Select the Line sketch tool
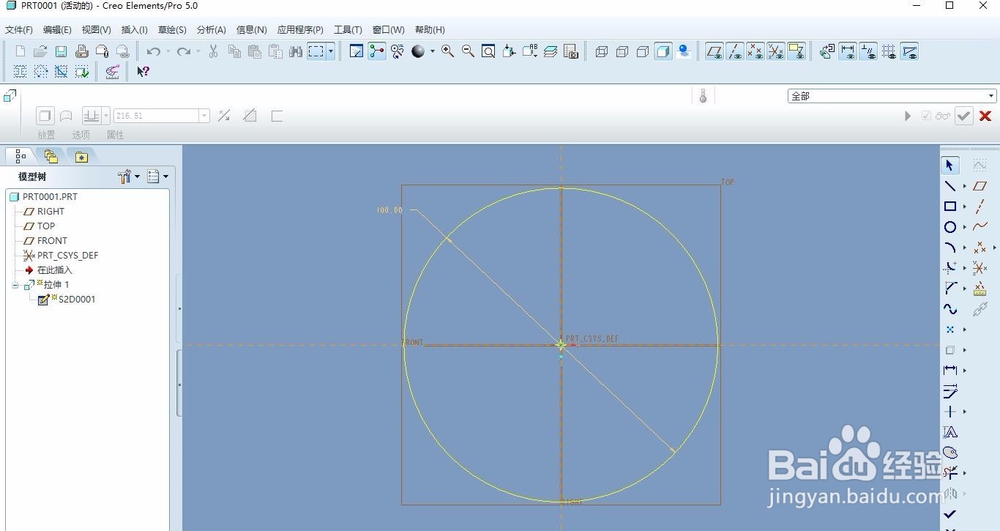Screen dimensions: 1000x531 pyautogui.click(x=950, y=186)
